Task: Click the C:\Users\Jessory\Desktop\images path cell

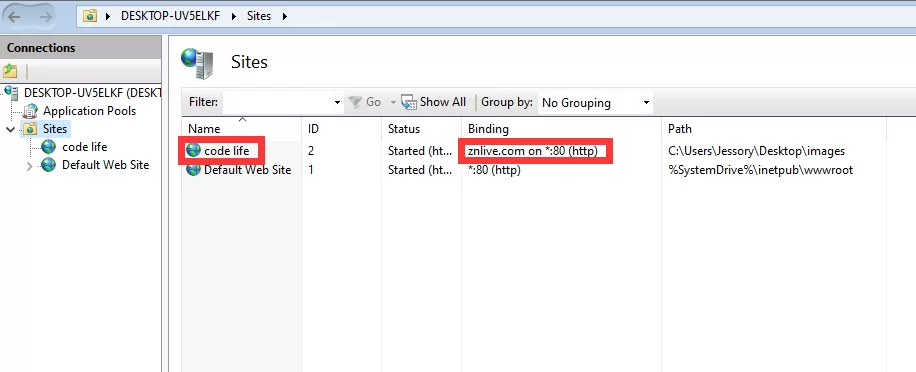Action: [757, 151]
